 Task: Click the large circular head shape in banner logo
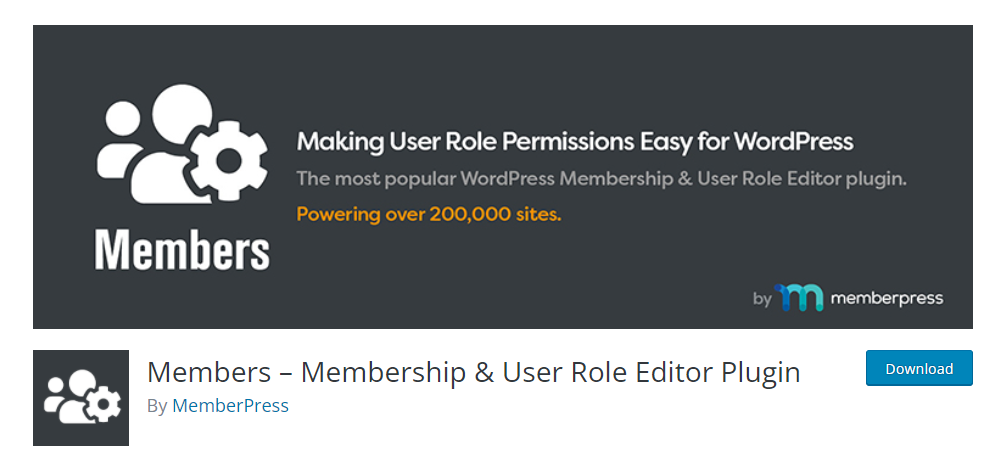tap(183, 114)
